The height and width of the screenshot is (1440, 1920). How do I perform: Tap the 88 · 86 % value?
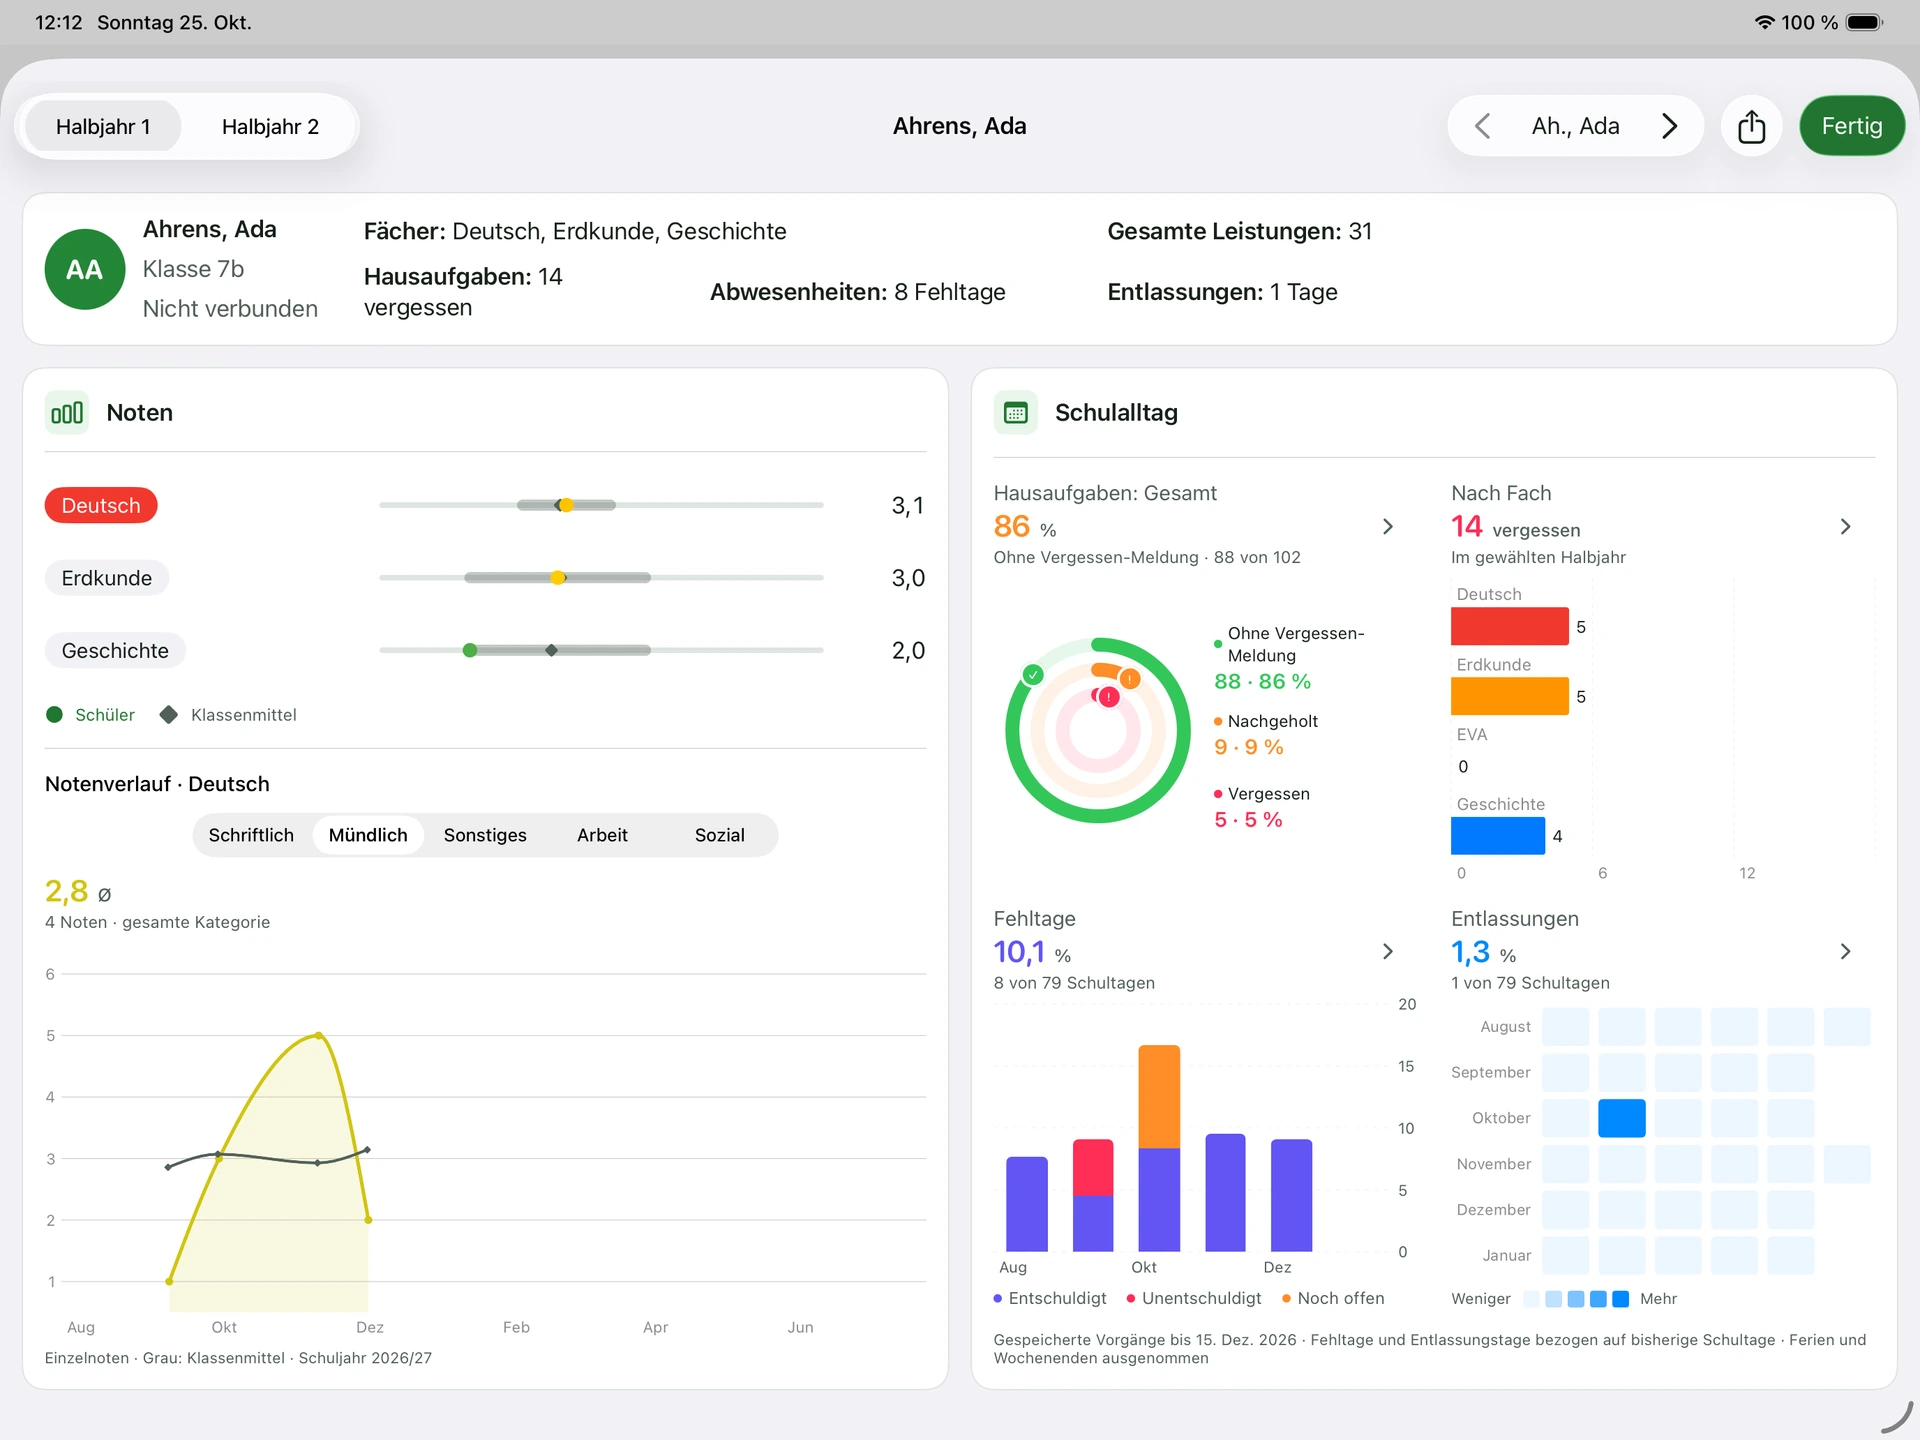click(x=1262, y=681)
